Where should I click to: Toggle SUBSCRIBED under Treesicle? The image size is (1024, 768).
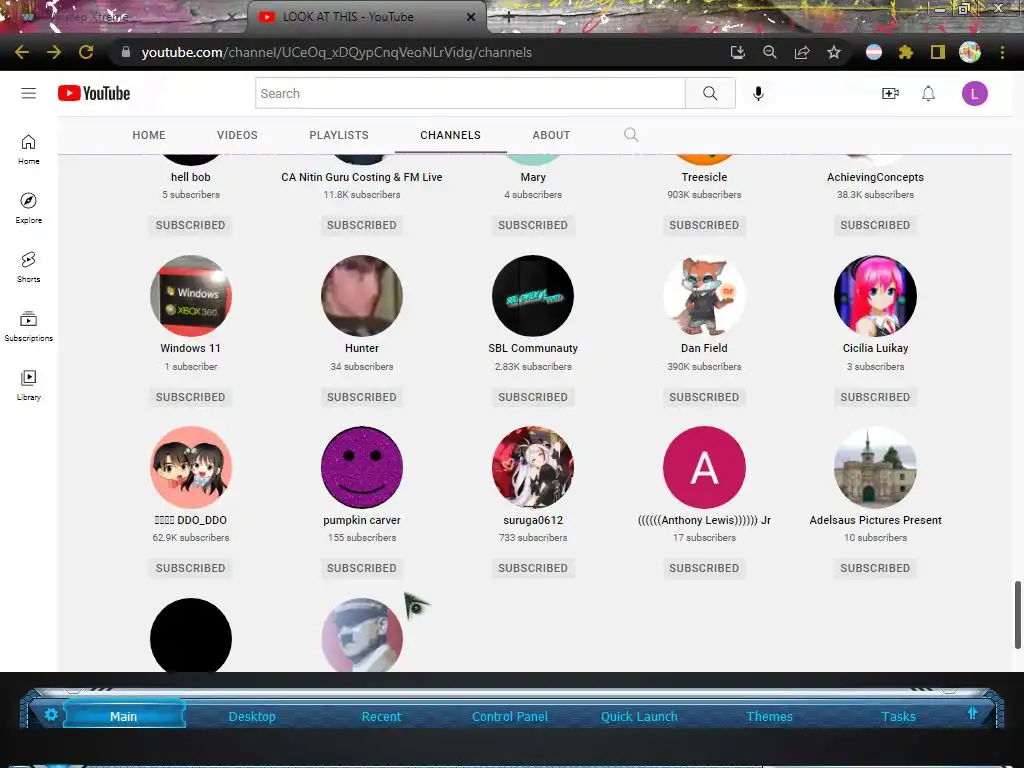704,225
